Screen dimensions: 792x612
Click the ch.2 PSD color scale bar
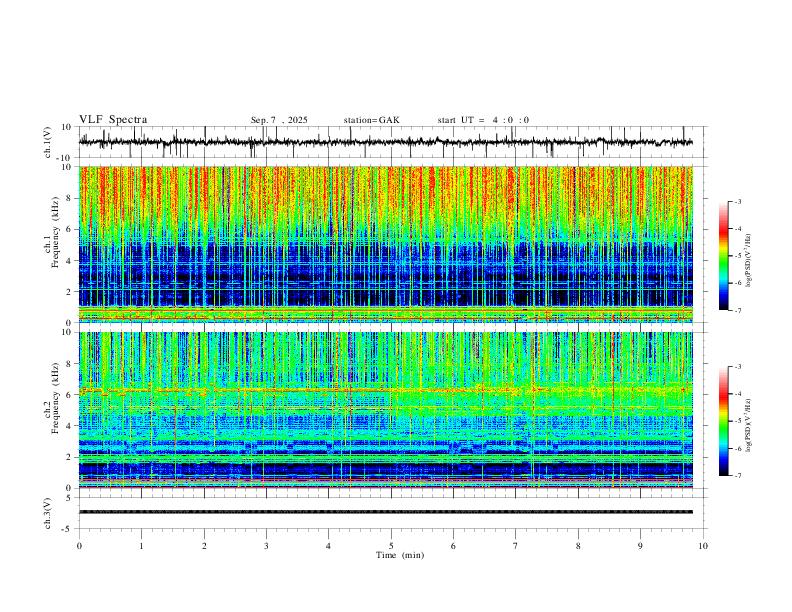pos(723,421)
